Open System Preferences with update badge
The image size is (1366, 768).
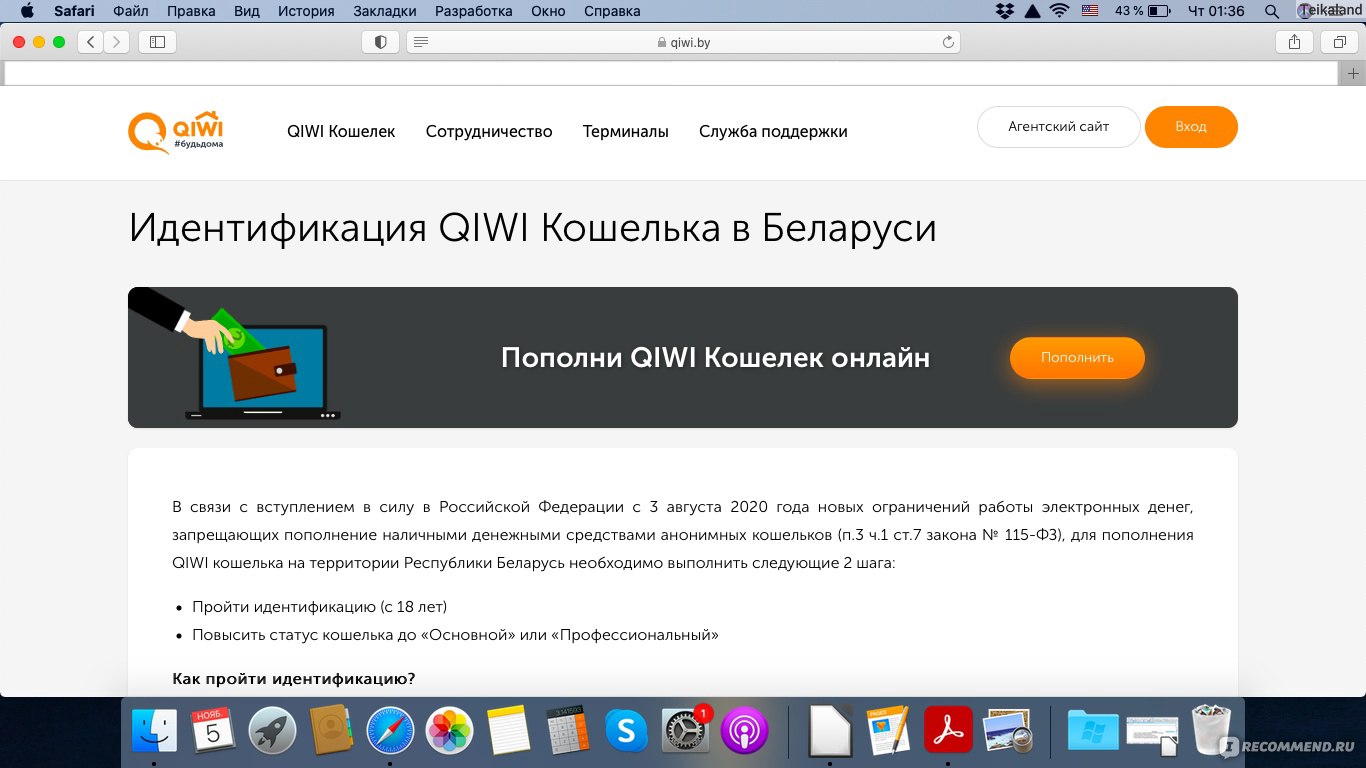coord(685,730)
